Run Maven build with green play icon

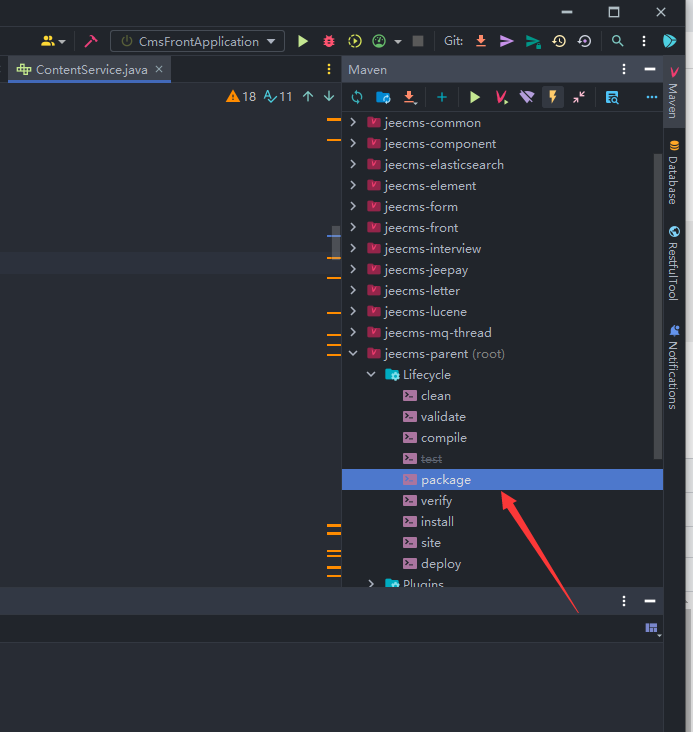click(x=475, y=97)
